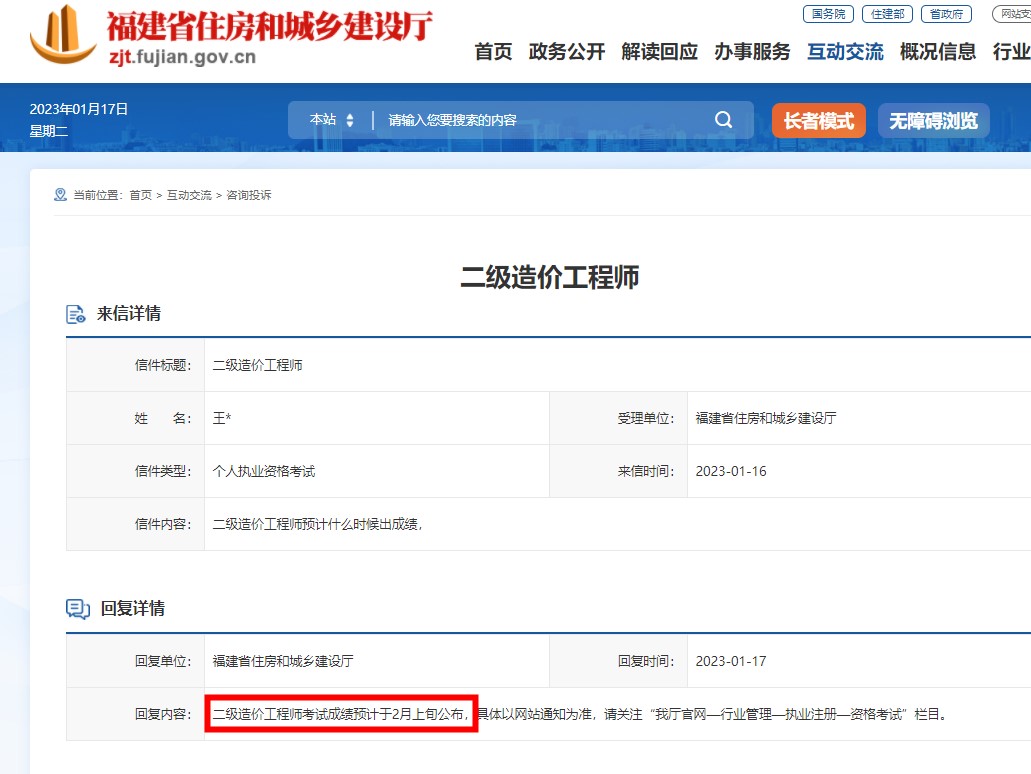
Task: Open 办事服务 navigation tab
Action: tap(752, 52)
